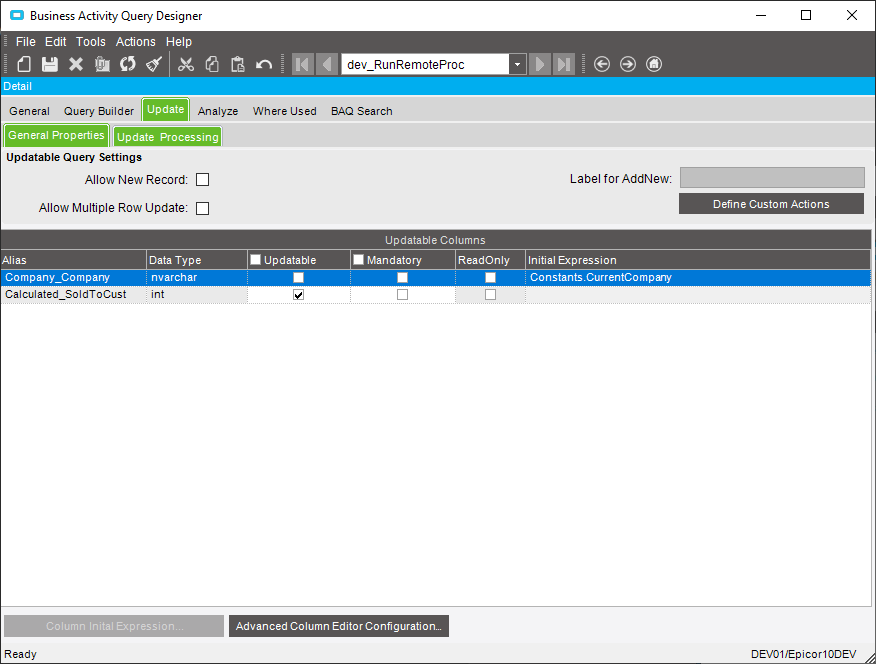876x664 pixels.
Task: Open the Actions menu
Action: pyautogui.click(x=135, y=42)
